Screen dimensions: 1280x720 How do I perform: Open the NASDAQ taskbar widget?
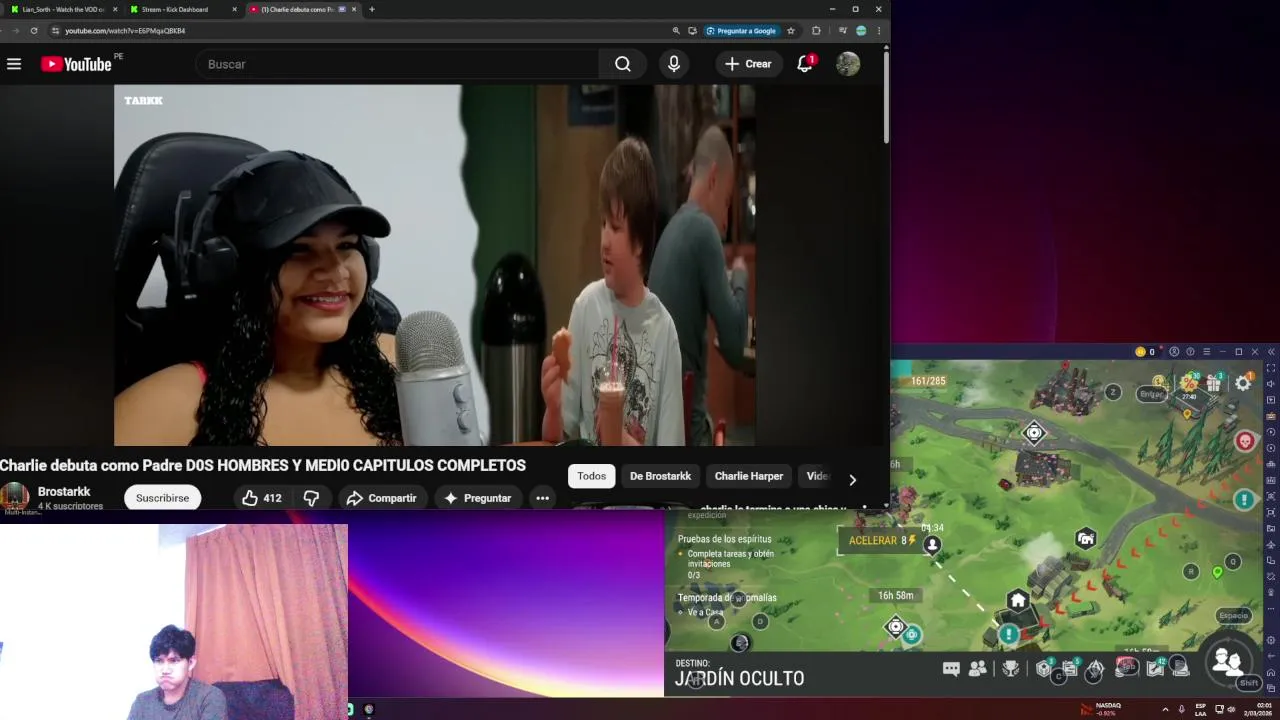pos(1100,709)
